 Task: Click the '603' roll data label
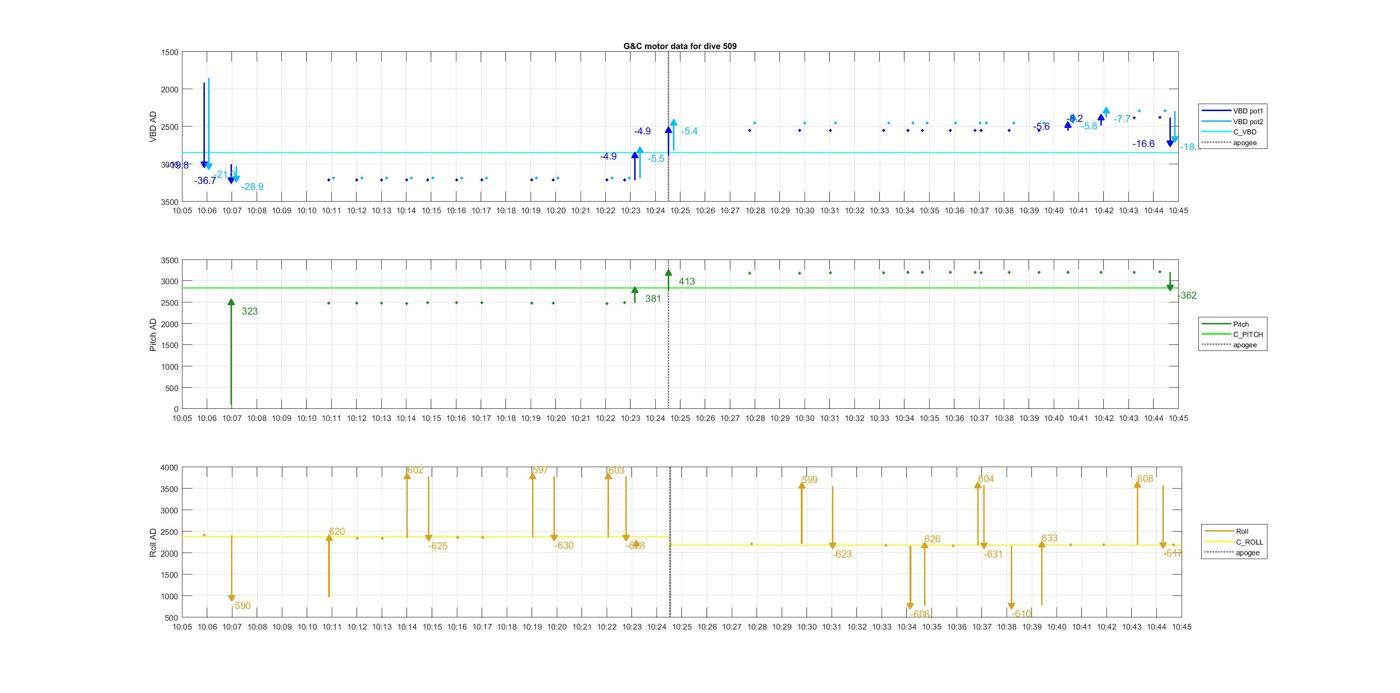pos(616,470)
